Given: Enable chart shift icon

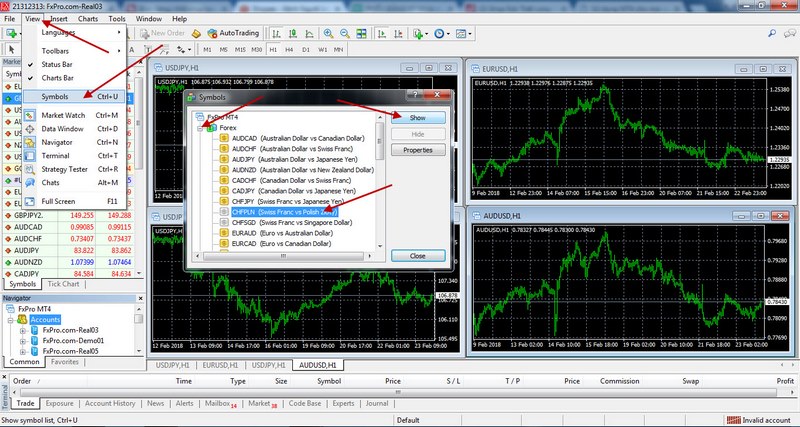Looking at the screenshot, I should [x=398, y=33].
